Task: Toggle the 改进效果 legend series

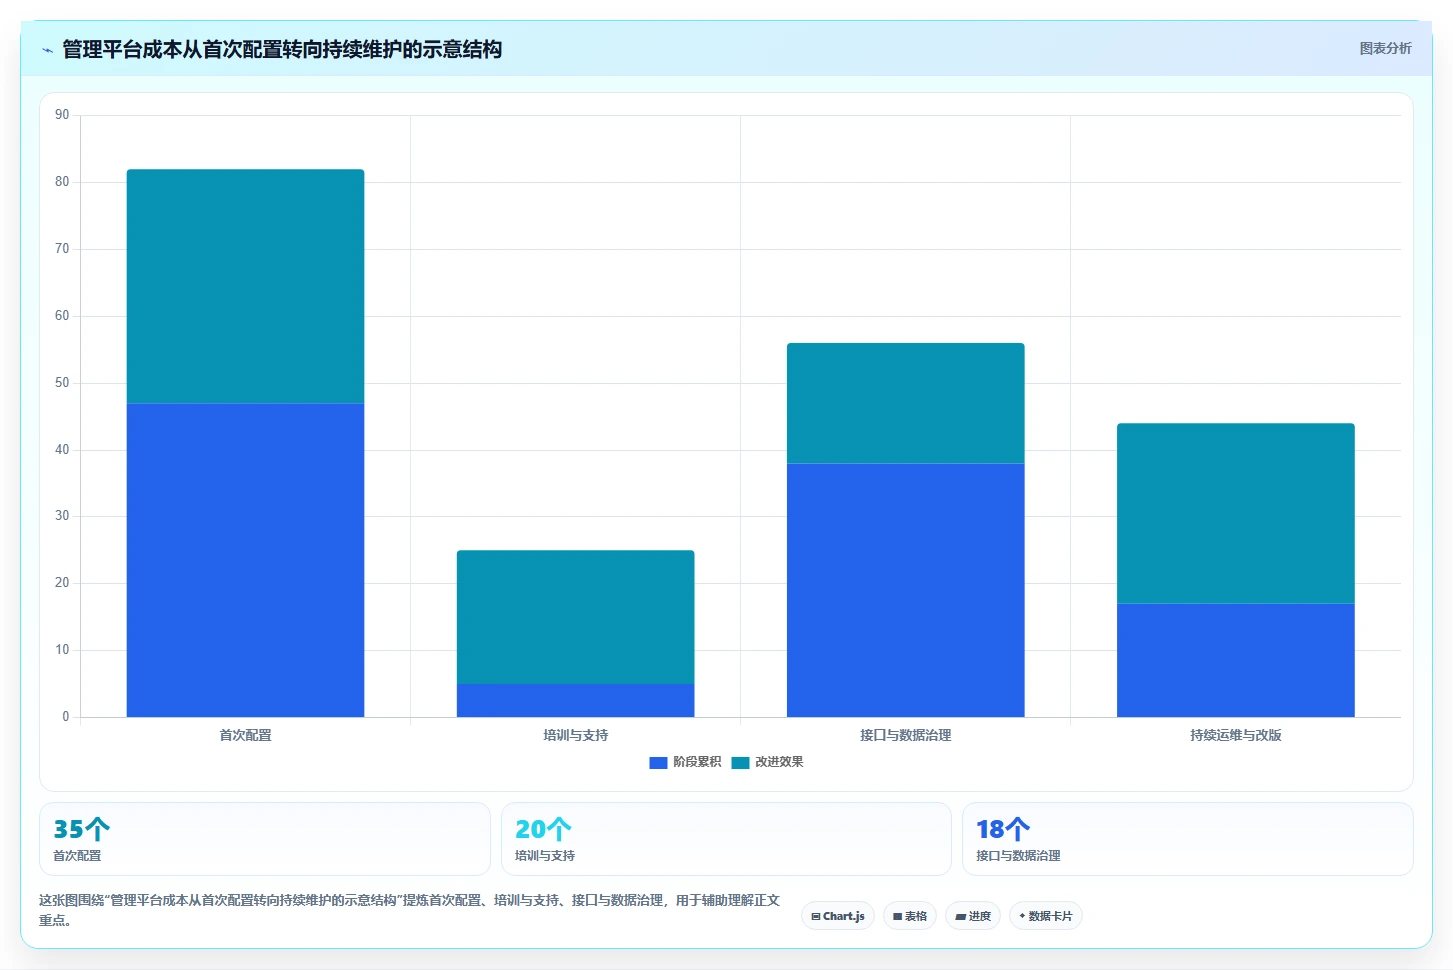Action: pos(767,762)
